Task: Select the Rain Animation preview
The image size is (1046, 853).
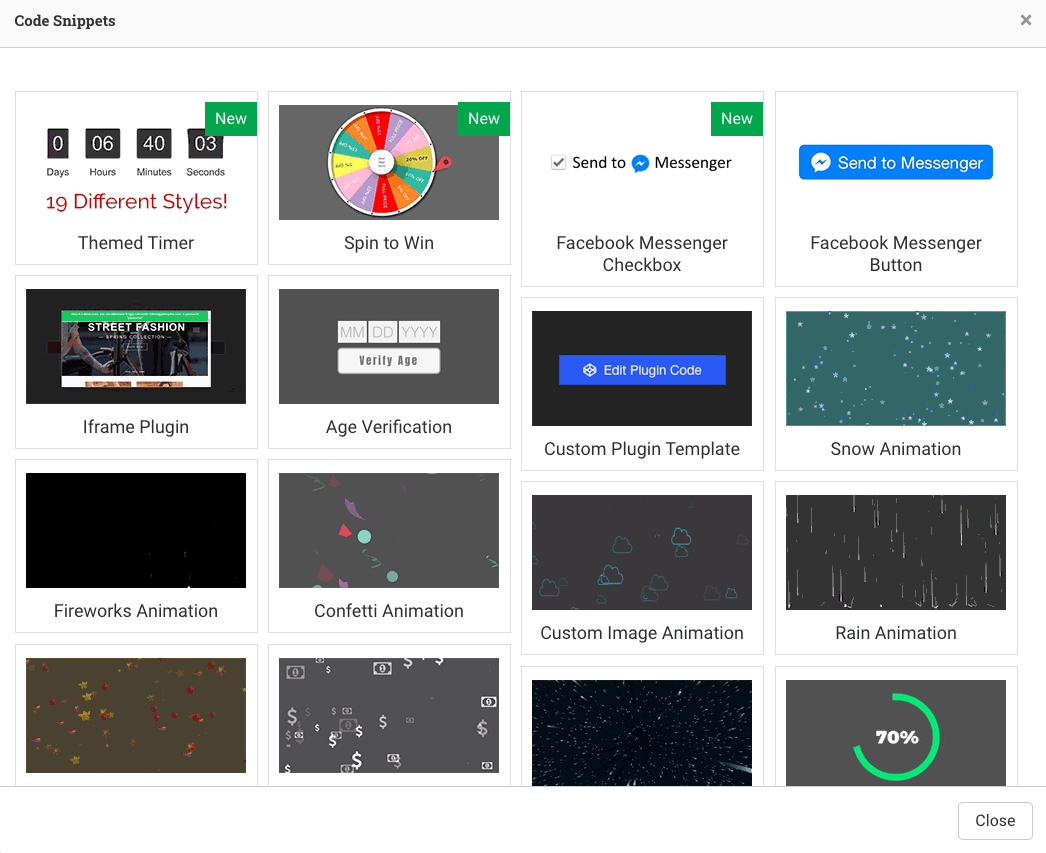Action: [x=895, y=552]
